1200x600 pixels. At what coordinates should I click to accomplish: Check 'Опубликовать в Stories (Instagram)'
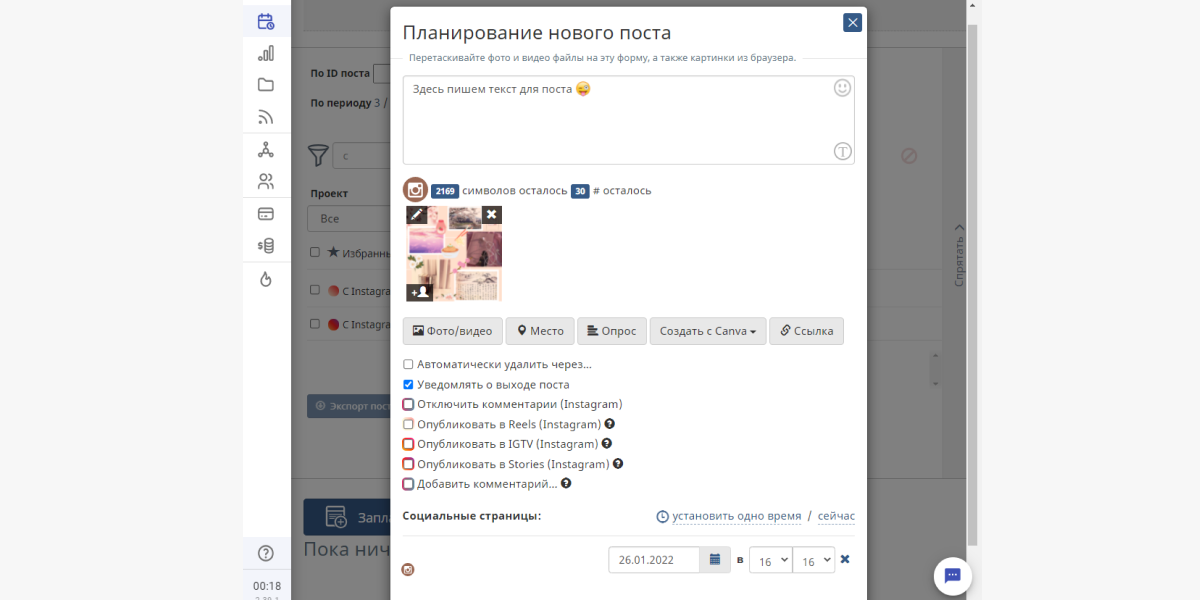click(x=408, y=465)
